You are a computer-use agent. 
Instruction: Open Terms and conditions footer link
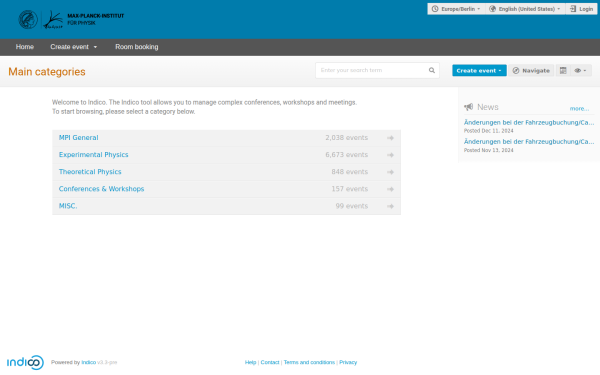point(309,362)
